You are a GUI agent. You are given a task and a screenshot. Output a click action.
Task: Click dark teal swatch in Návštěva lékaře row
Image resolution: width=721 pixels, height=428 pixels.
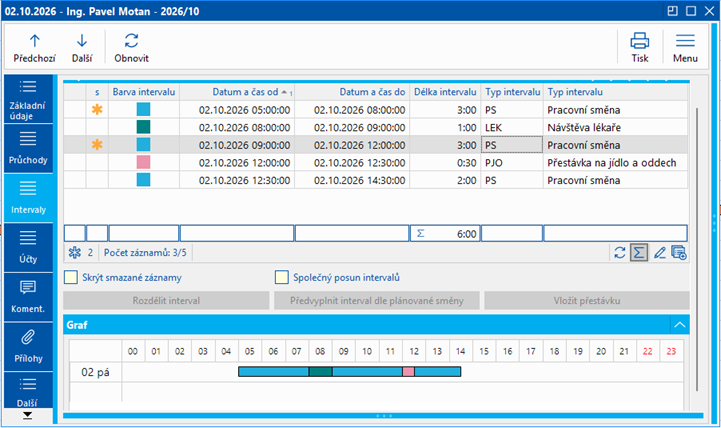click(143, 127)
